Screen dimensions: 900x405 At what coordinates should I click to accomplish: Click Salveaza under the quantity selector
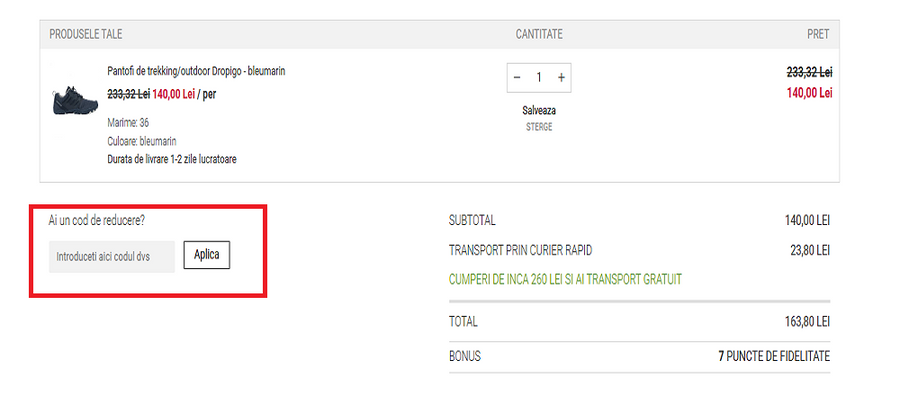click(x=539, y=110)
